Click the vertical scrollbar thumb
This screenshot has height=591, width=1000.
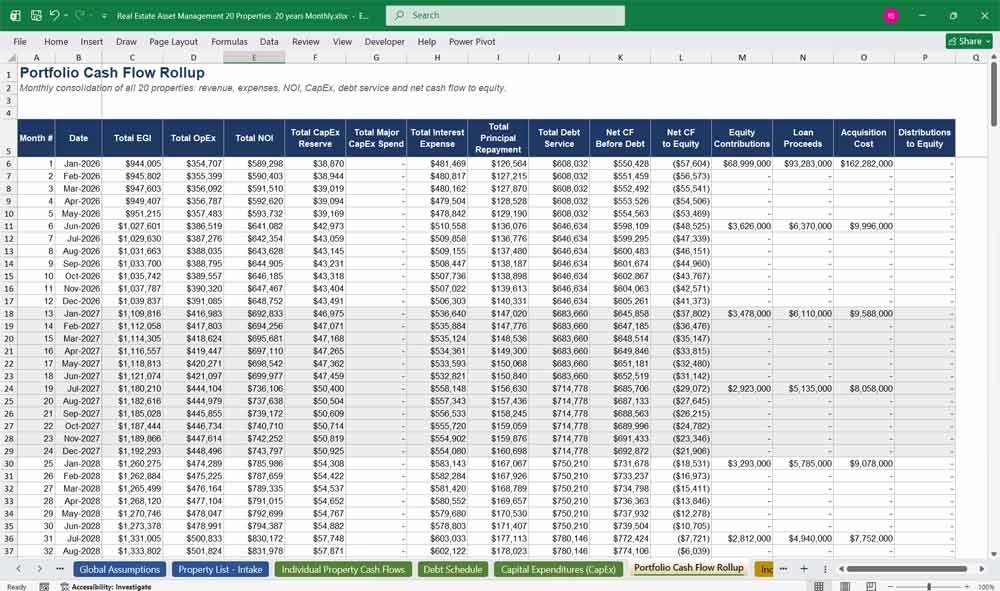994,94
